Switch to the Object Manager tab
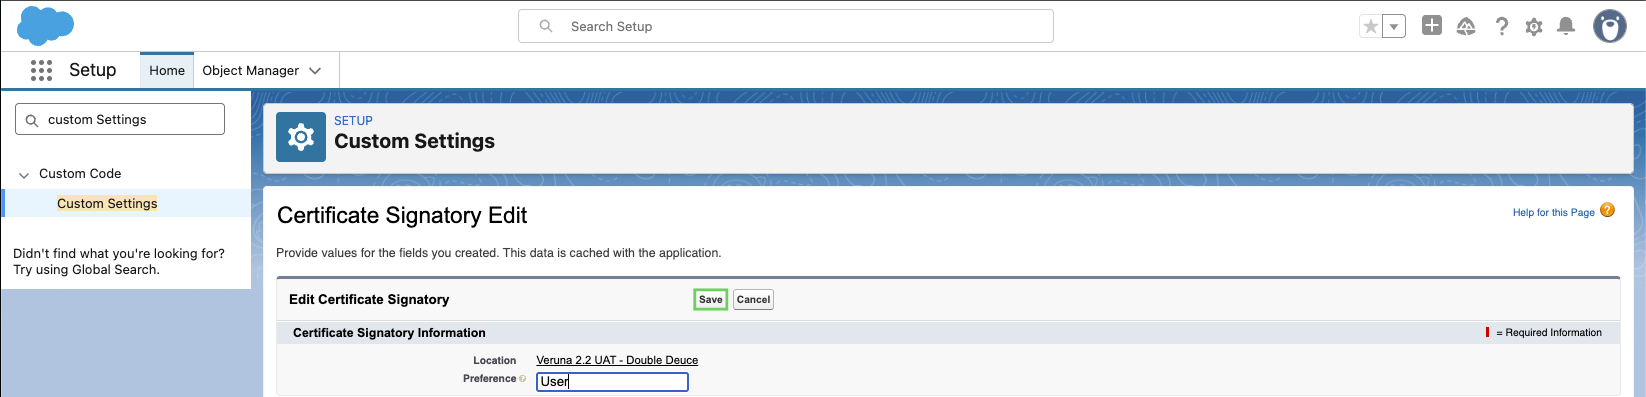1646x397 pixels. tap(250, 70)
